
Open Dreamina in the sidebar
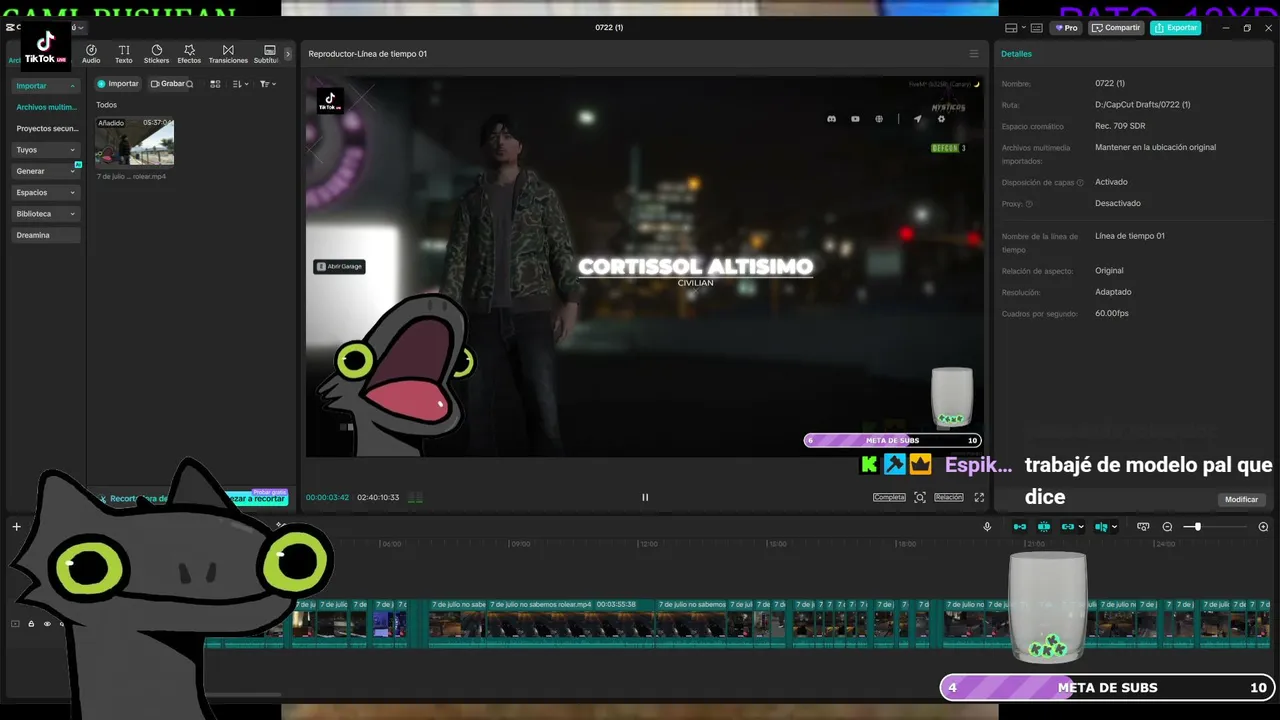coord(46,235)
